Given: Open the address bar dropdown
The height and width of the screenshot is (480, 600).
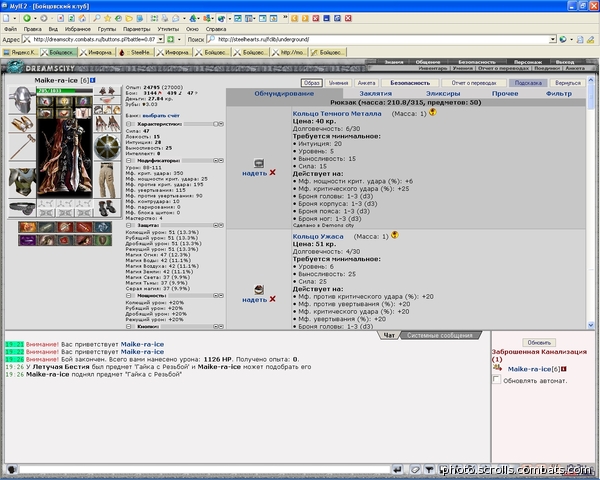Looking at the screenshot, I should tap(161, 39).
